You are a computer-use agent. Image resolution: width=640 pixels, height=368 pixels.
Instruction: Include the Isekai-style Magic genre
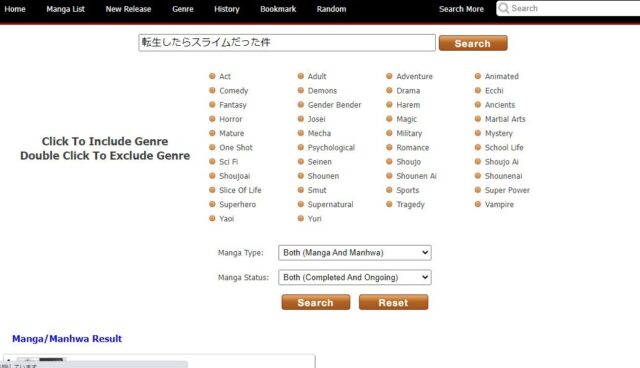[x=407, y=119]
